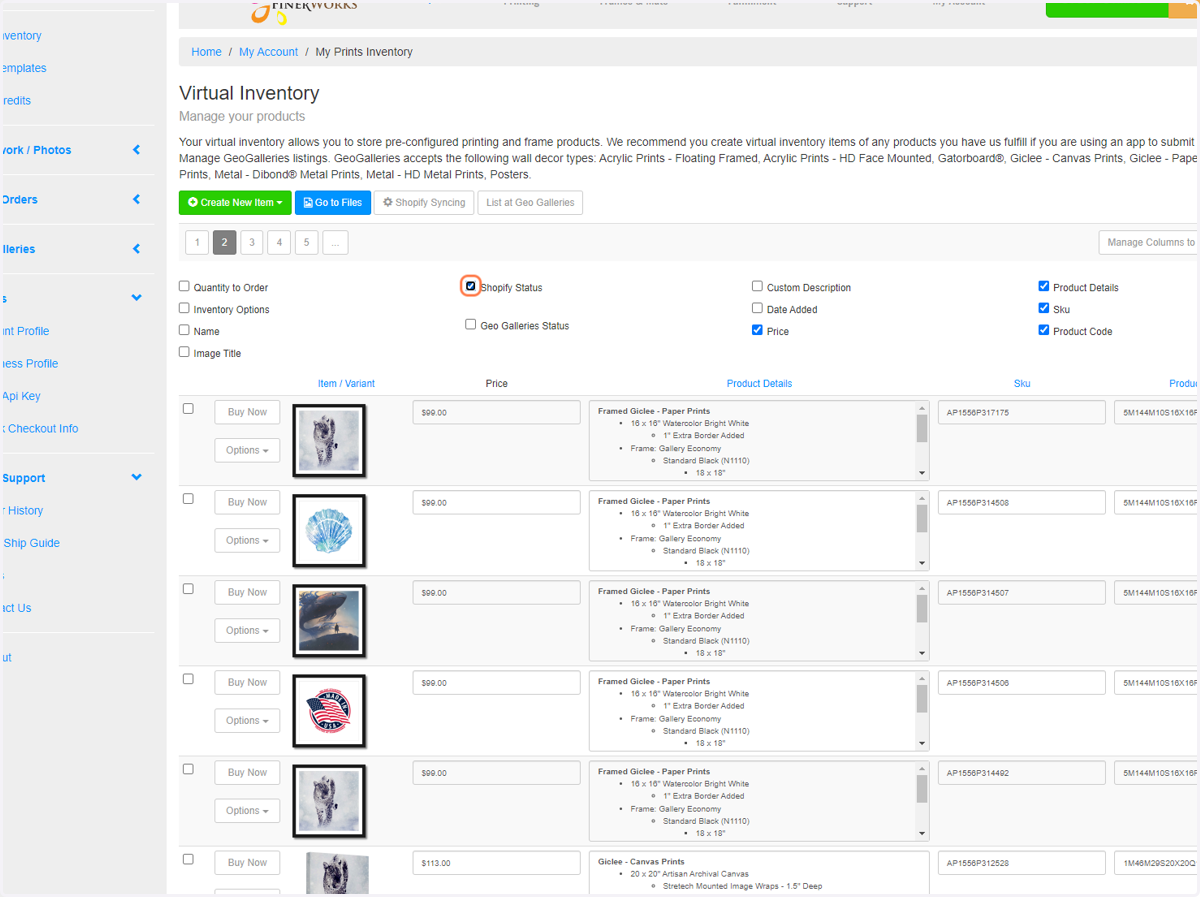Image resolution: width=1200 pixels, height=897 pixels.
Task: Click the Go to Files button
Action: [333, 202]
